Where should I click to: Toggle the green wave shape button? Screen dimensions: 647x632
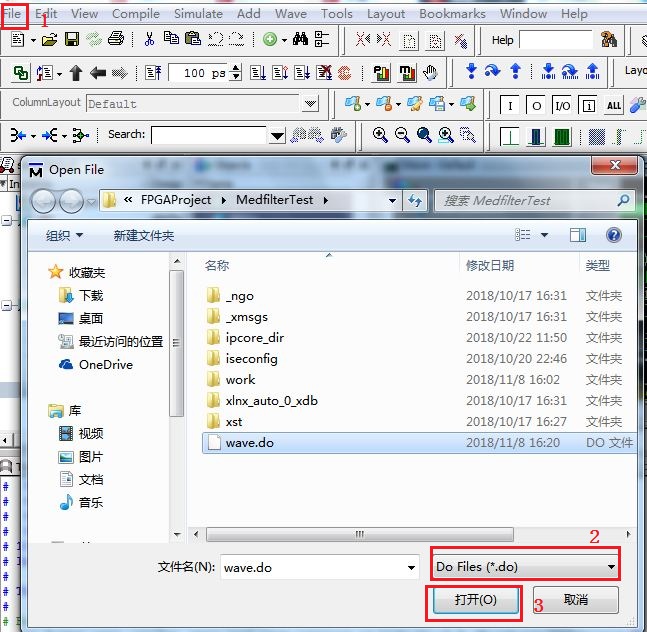[561, 137]
